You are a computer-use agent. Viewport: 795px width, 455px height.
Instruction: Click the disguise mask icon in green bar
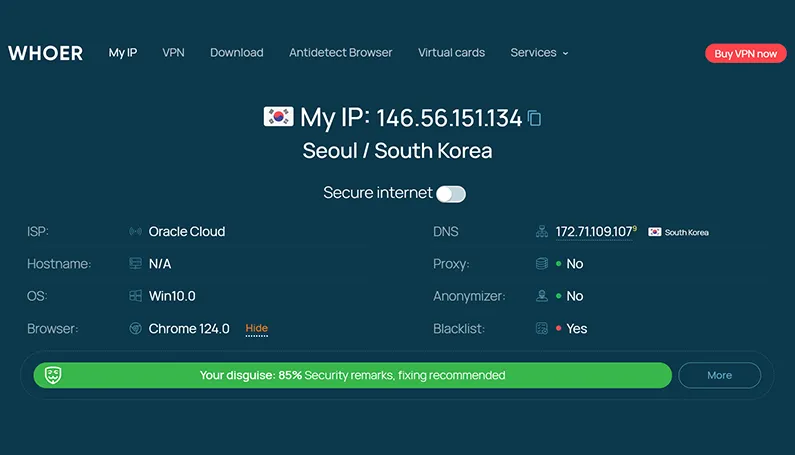[53, 375]
